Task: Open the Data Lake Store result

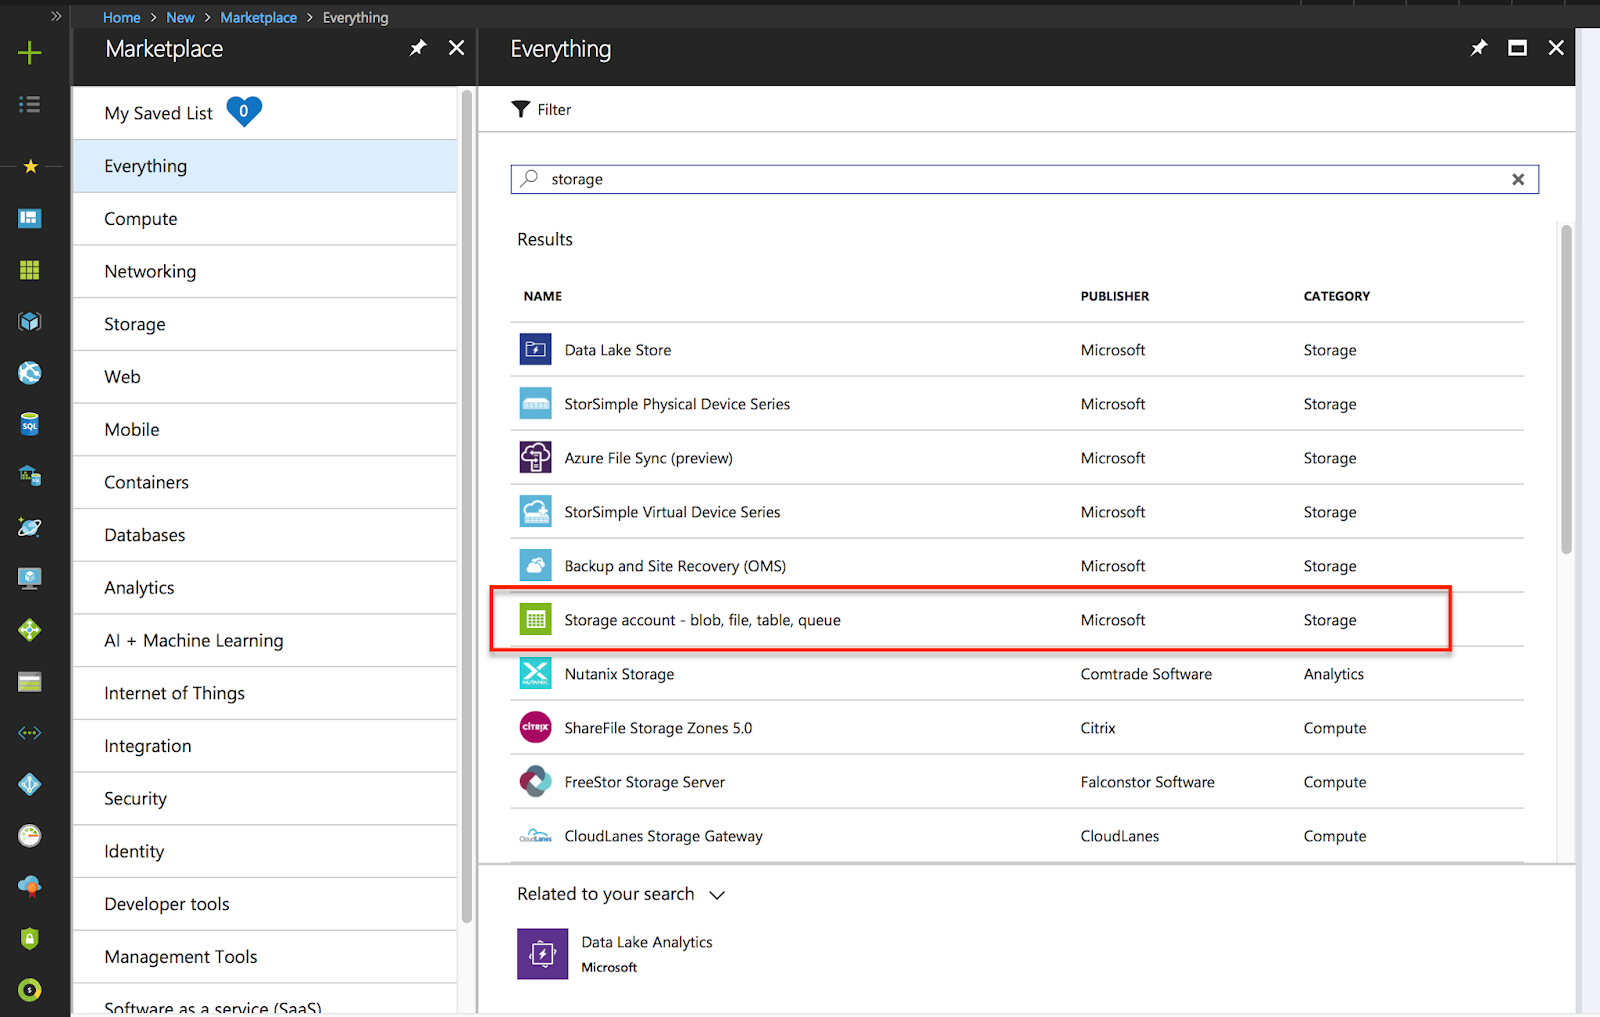Action: tap(617, 350)
